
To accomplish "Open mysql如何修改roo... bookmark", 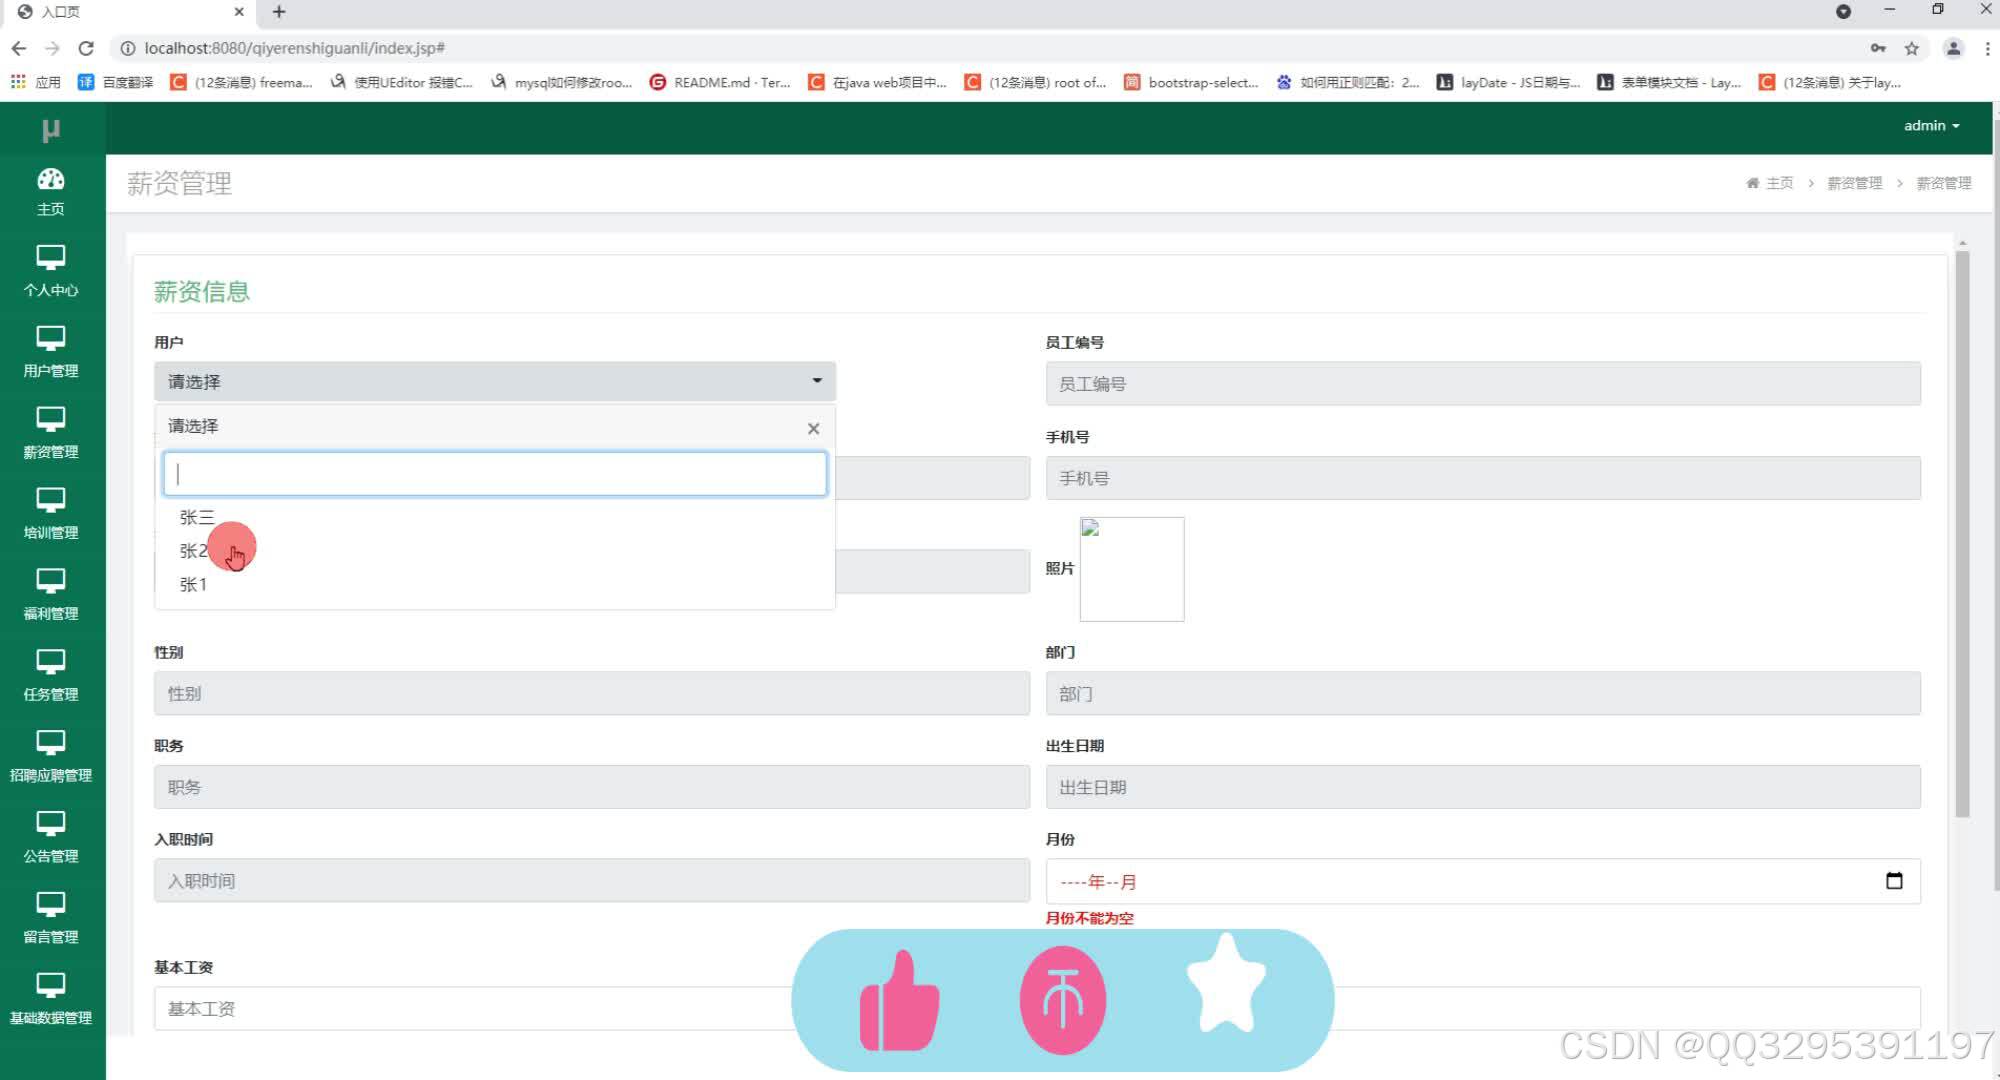I will pos(562,82).
